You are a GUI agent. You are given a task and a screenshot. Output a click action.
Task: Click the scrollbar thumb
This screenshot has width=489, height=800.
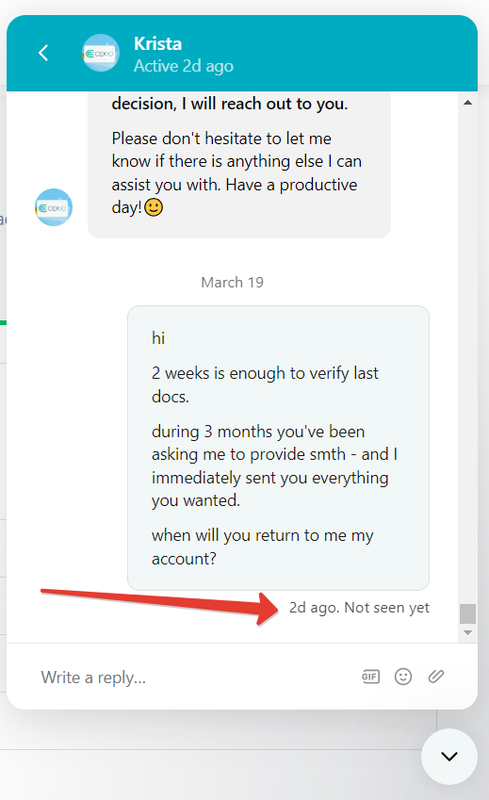[x=468, y=614]
